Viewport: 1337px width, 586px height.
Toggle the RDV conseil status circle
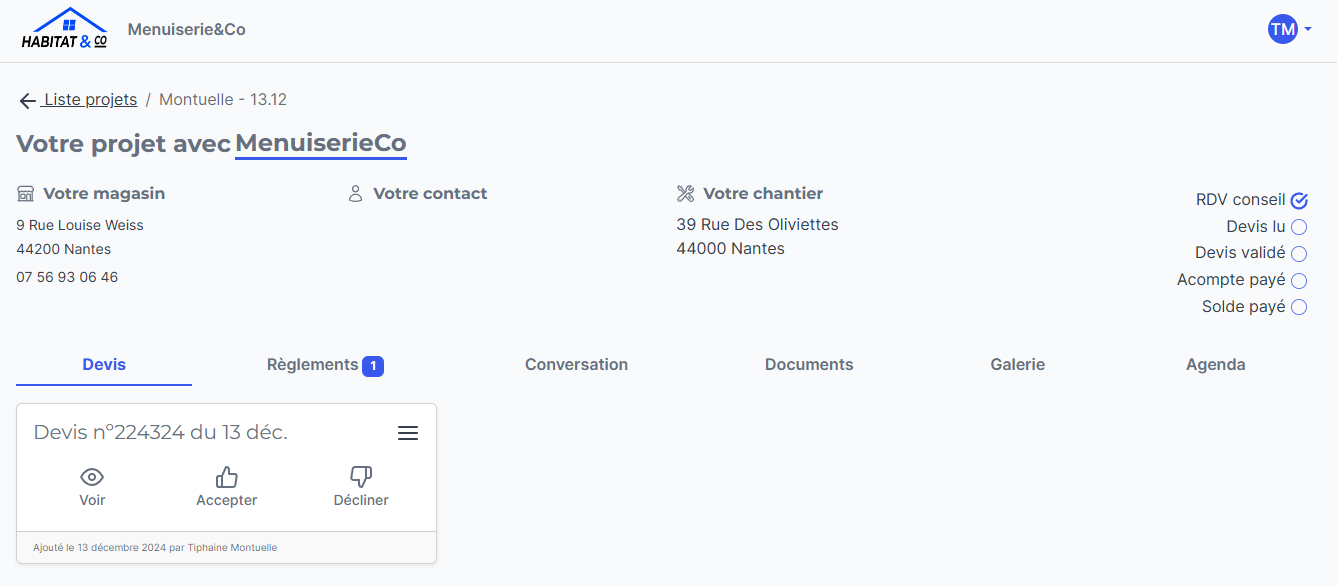[x=1299, y=201]
